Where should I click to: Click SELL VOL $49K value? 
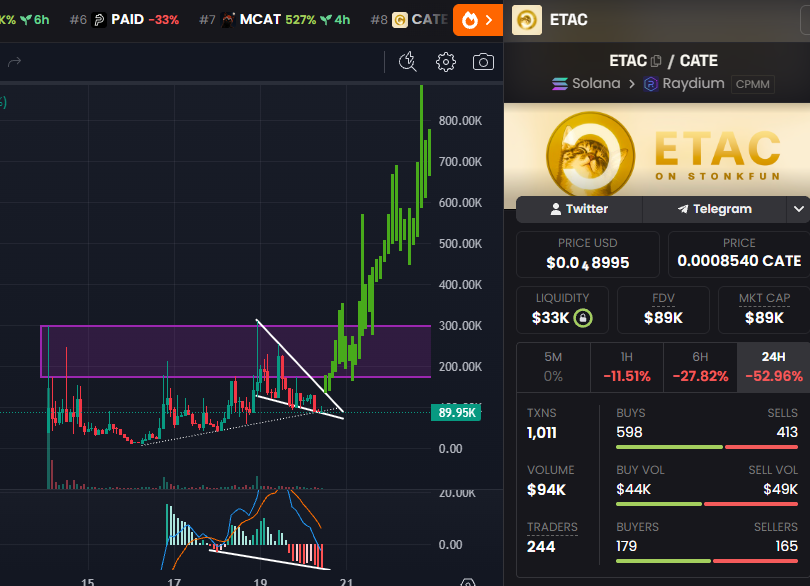coord(781,489)
